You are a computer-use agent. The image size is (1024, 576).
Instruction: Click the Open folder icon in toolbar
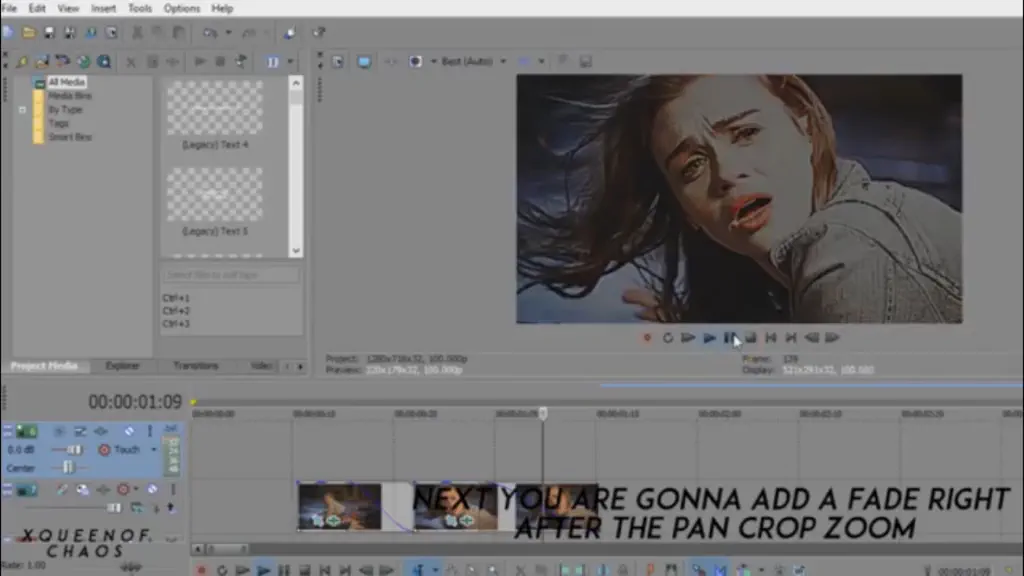tap(29, 32)
